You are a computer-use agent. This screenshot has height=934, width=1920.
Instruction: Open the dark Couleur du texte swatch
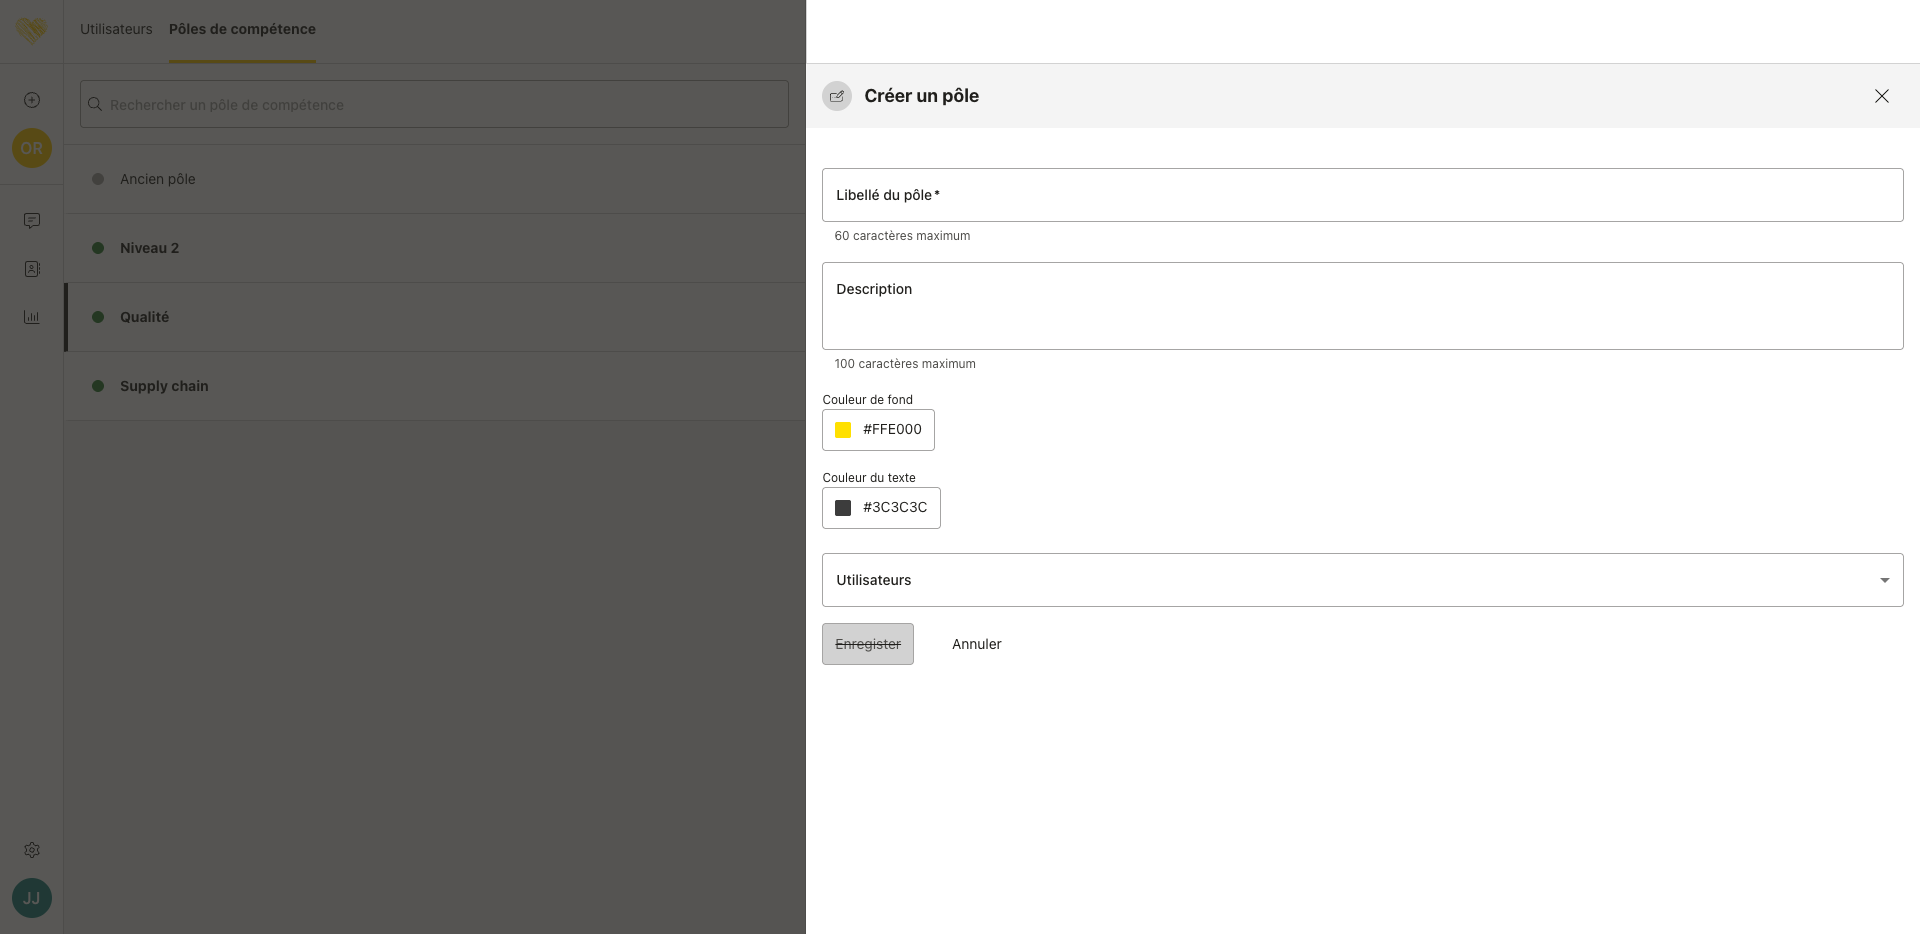tap(843, 508)
